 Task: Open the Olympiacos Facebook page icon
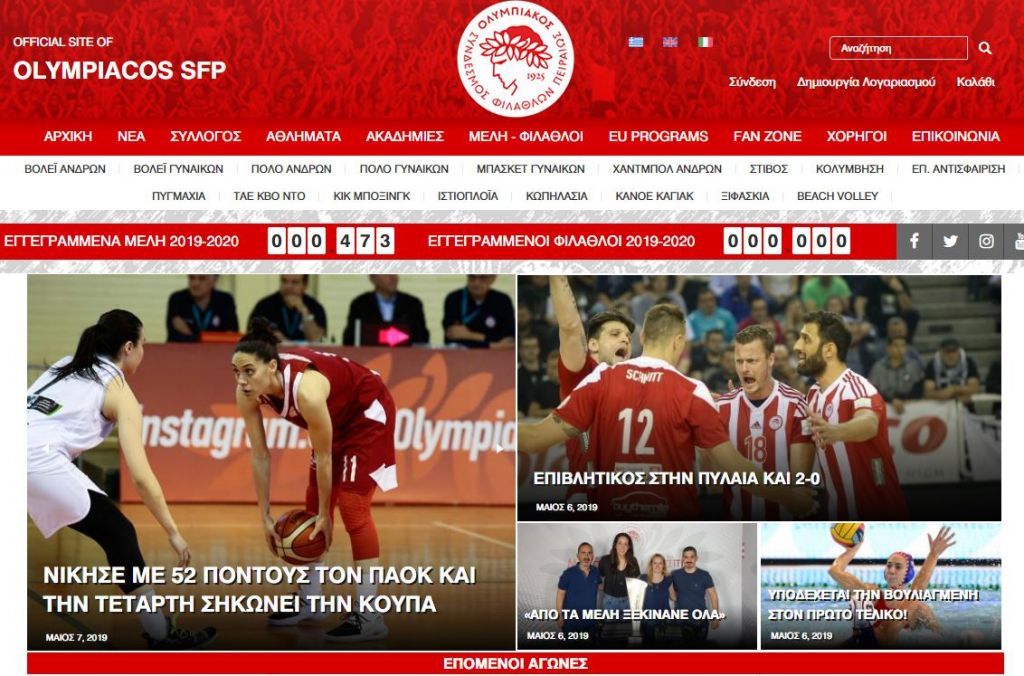pos(916,239)
